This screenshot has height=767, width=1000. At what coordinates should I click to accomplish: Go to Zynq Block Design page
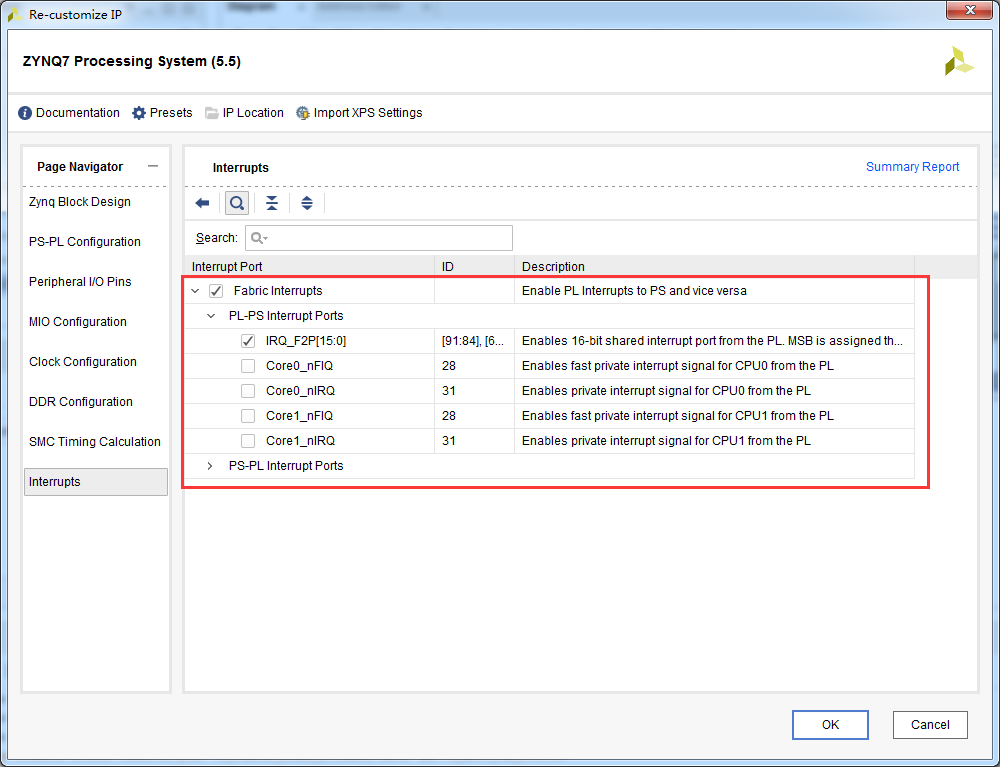80,202
